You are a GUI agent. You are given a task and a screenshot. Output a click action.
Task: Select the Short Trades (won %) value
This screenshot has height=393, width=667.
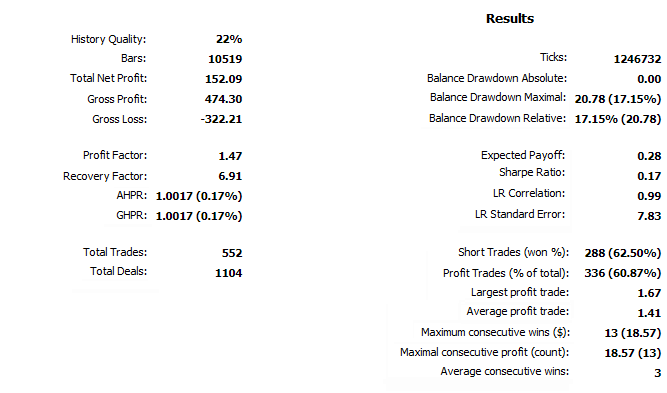click(623, 253)
